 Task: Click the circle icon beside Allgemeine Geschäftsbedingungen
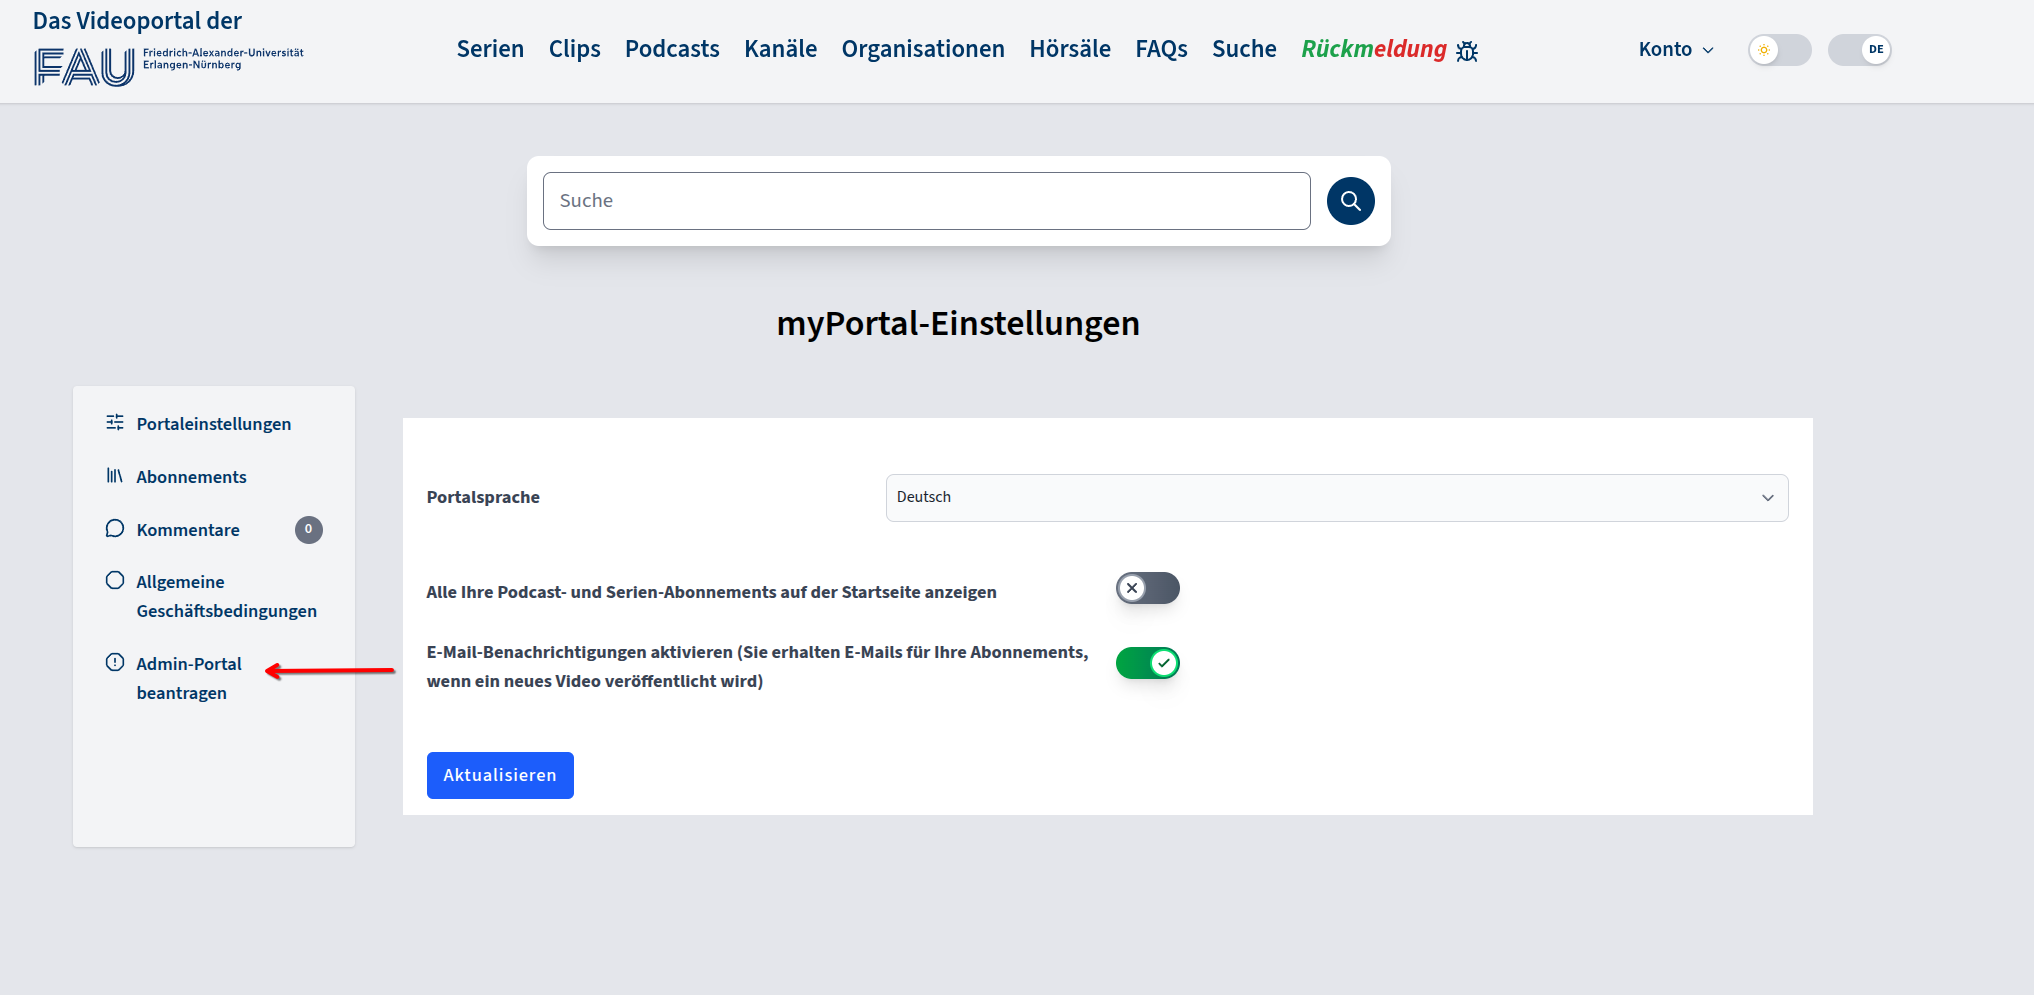pyautogui.click(x=115, y=581)
